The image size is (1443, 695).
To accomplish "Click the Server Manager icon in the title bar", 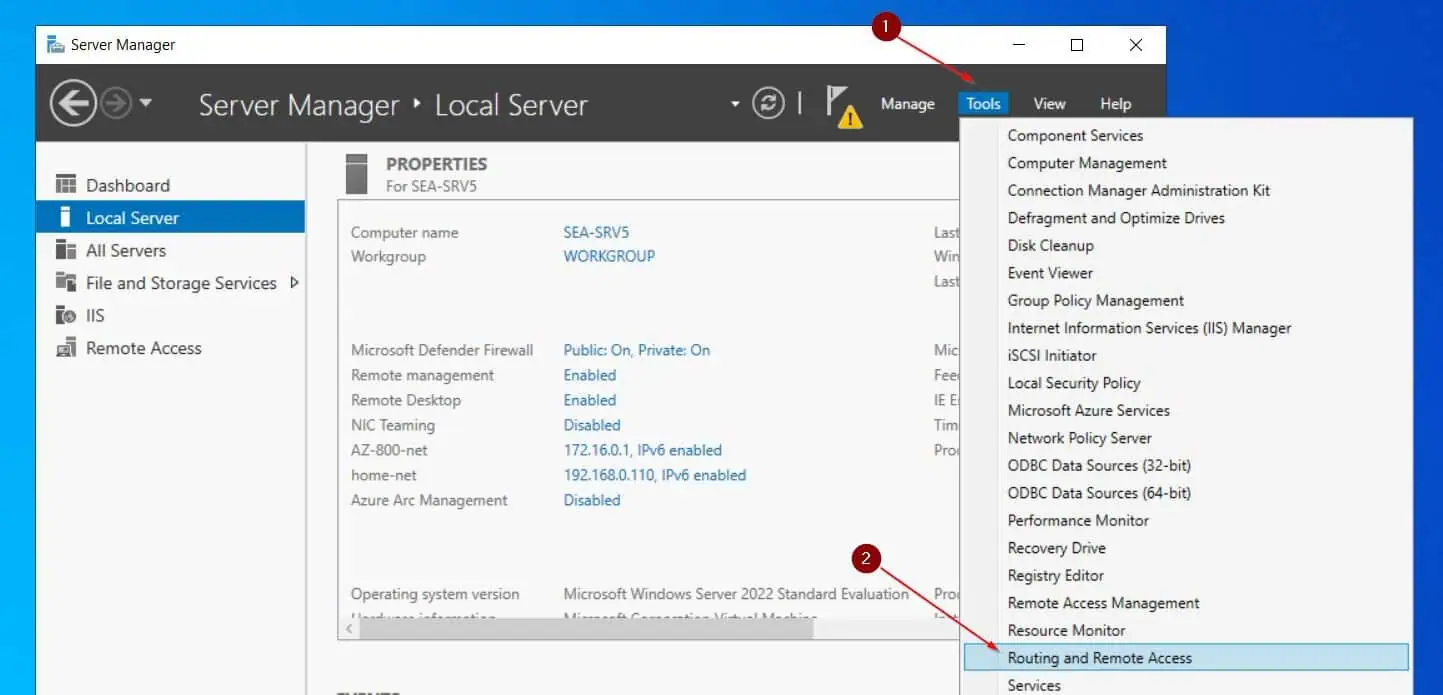I will pos(56,45).
